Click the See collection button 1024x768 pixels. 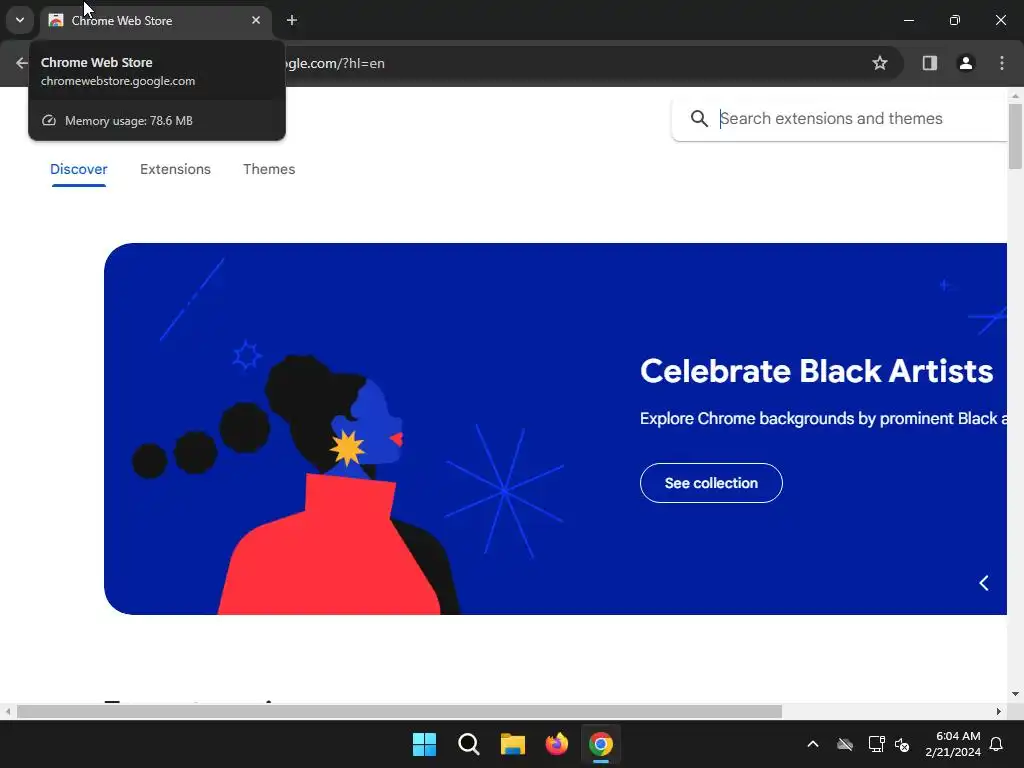[x=711, y=483]
